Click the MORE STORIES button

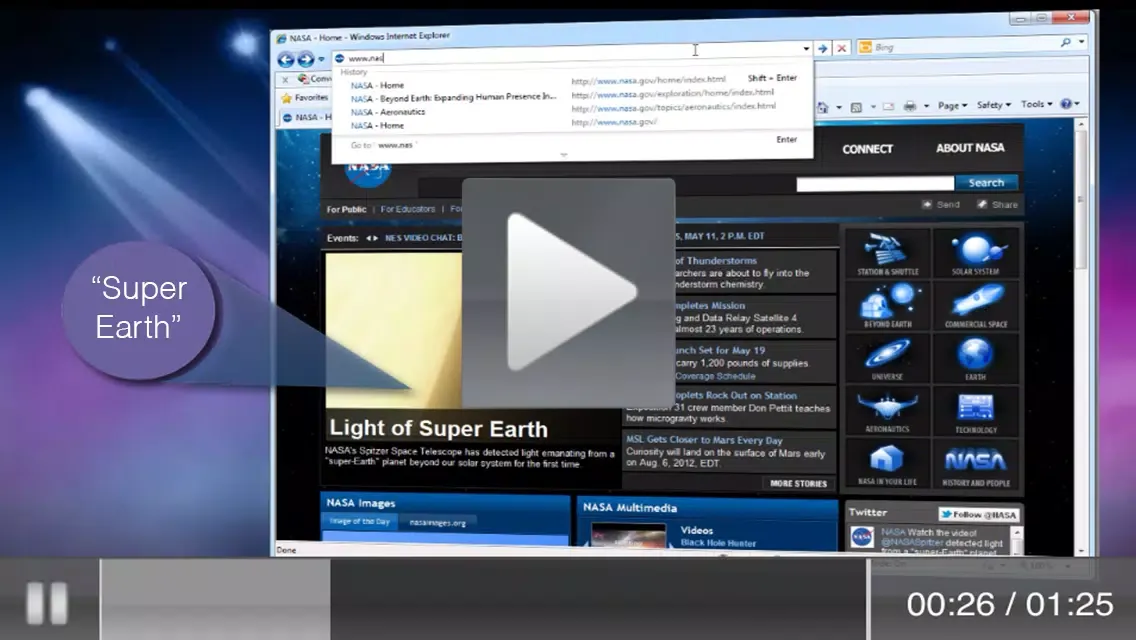pyautogui.click(x=798, y=483)
